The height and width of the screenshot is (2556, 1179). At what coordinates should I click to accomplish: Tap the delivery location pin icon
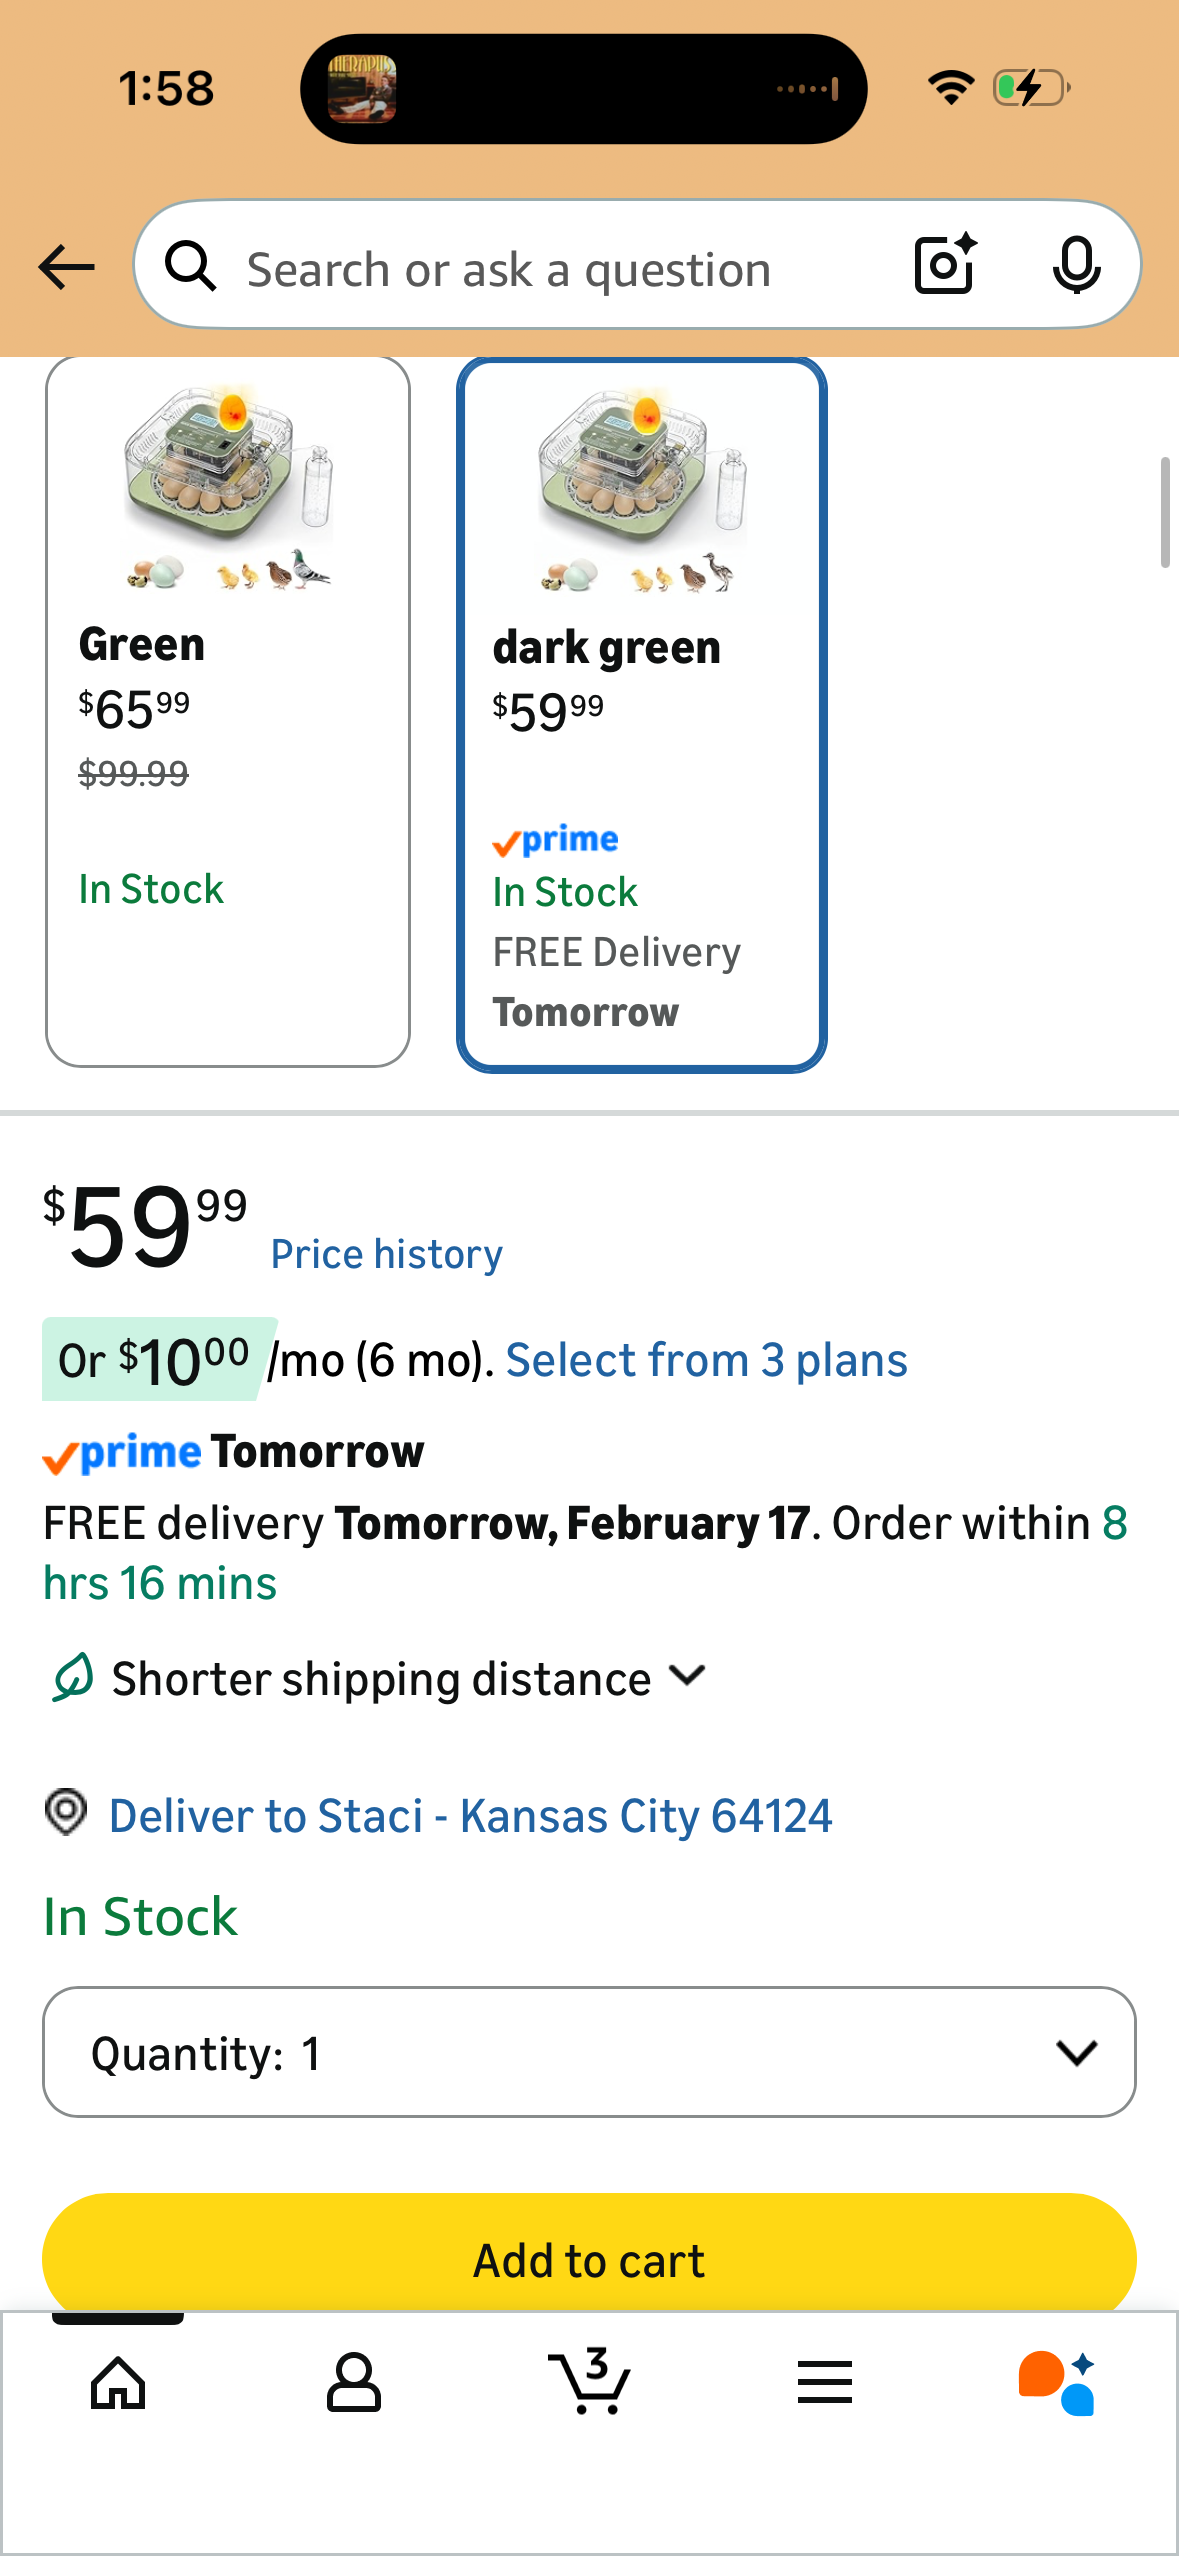pyautogui.click(x=66, y=1812)
